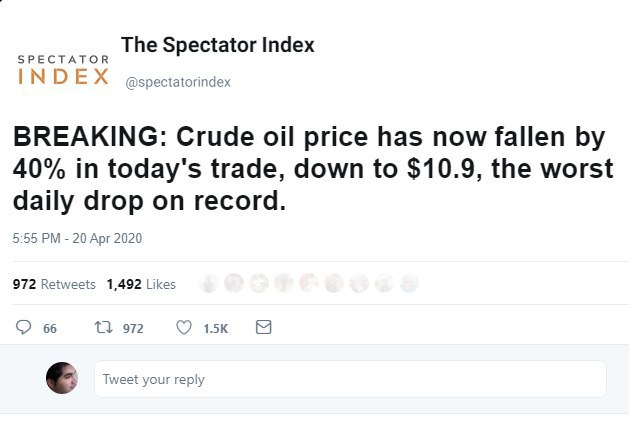
Task: Open 'The Spectator Index' display name
Action: tap(218, 45)
